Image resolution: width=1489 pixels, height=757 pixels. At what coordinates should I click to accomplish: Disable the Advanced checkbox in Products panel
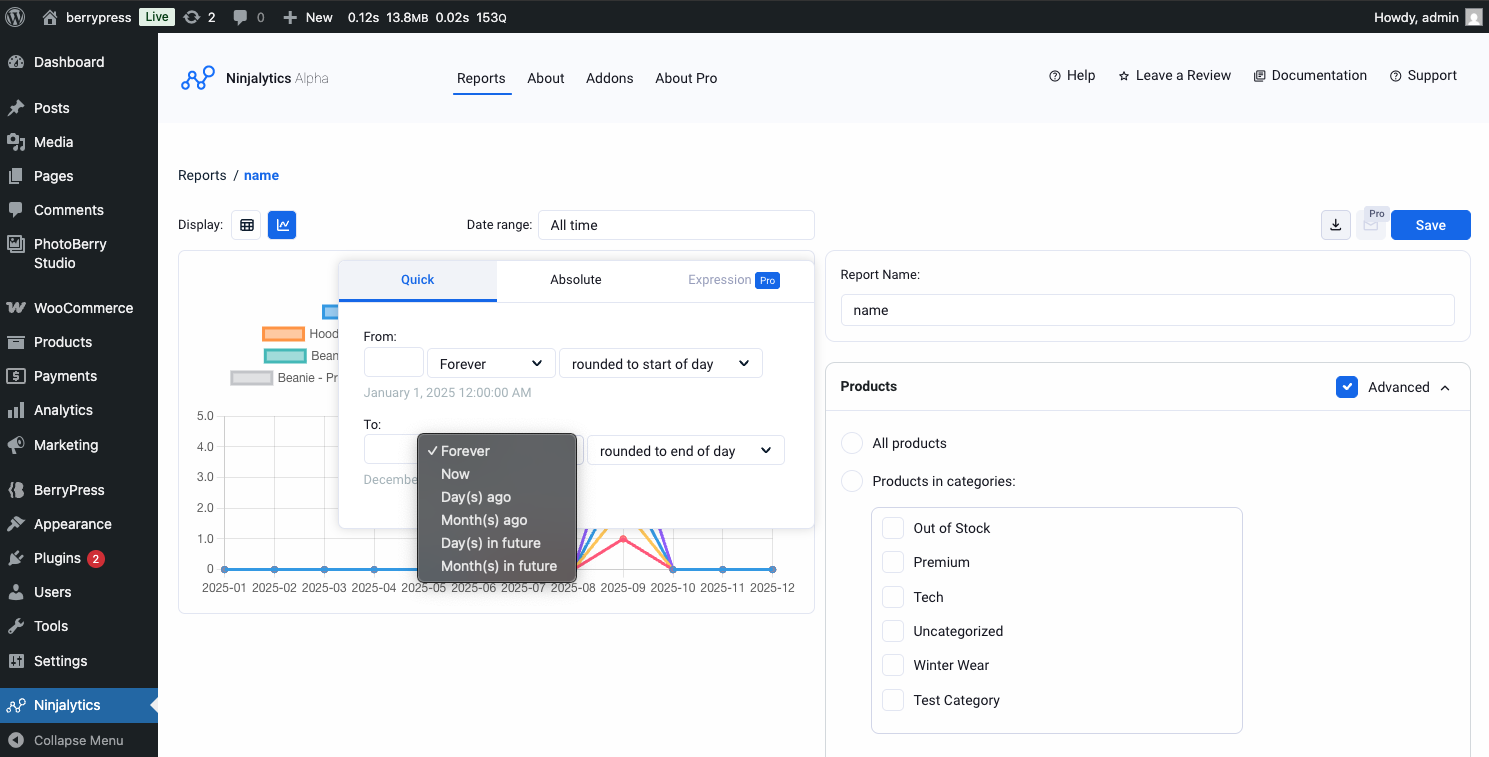[x=1347, y=387]
